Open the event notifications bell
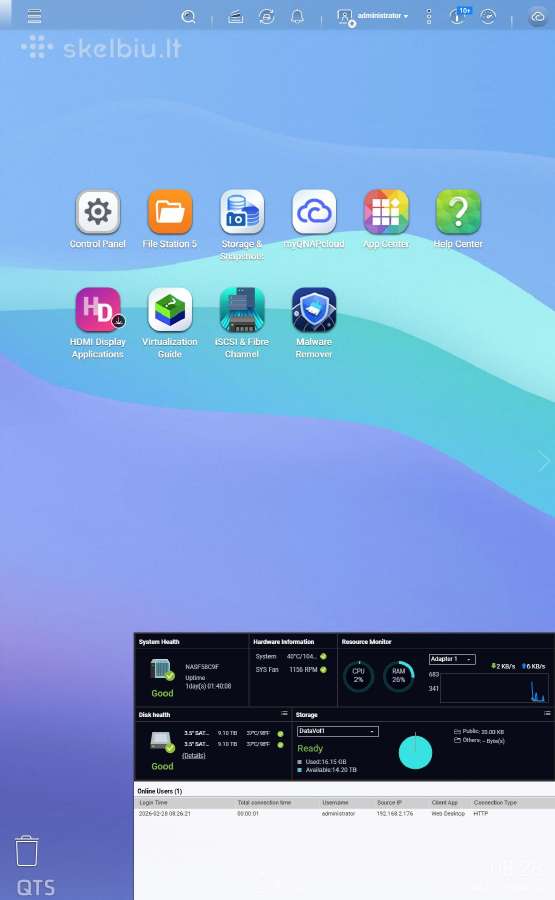Image resolution: width=555 pixels, height=900 pixels. pos(297,17)
